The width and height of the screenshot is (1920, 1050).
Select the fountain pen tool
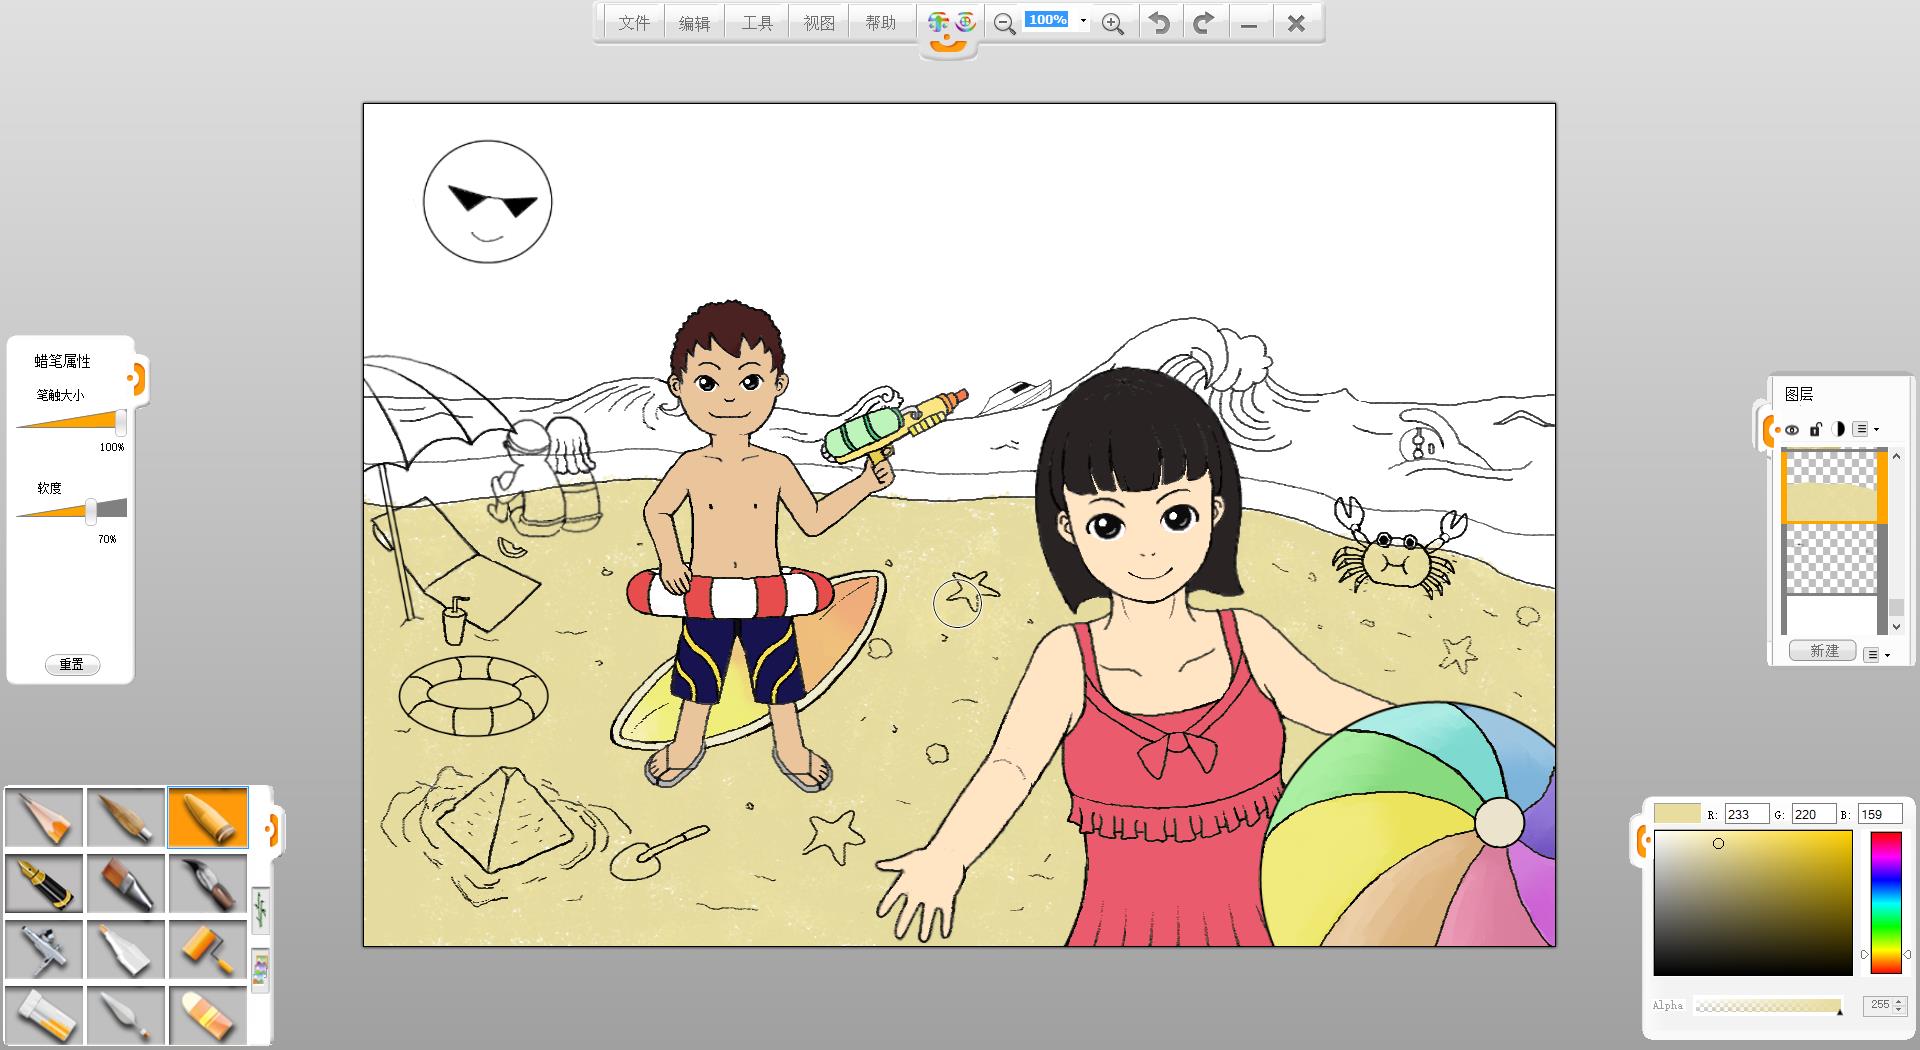tap(44, 883)
